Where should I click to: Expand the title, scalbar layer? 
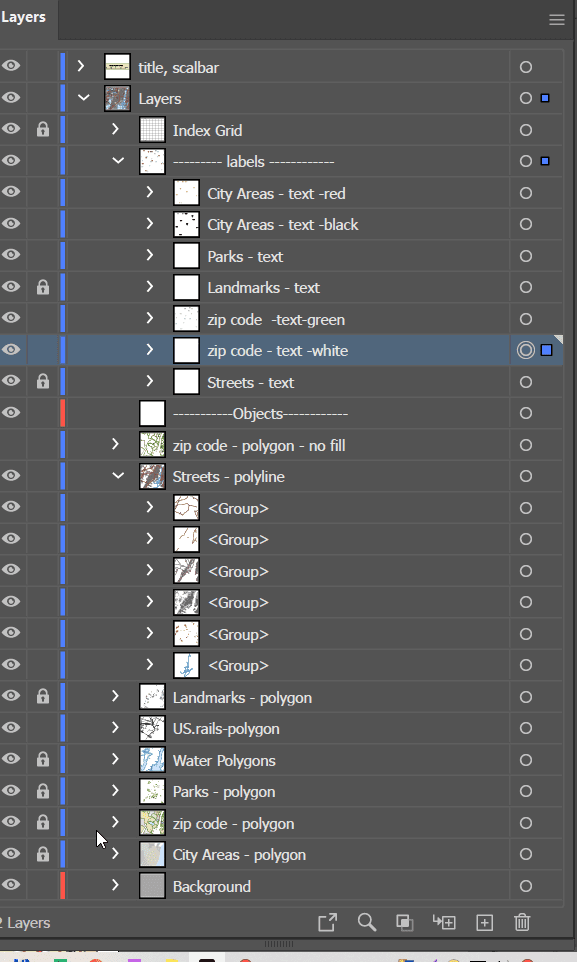coord(81,66)
